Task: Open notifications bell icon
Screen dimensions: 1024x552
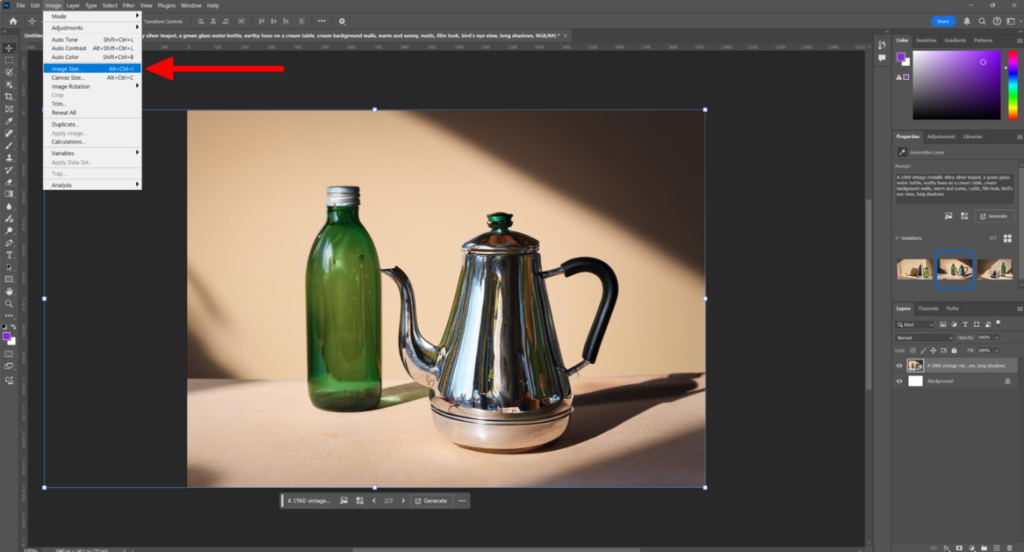Action: 967,21
